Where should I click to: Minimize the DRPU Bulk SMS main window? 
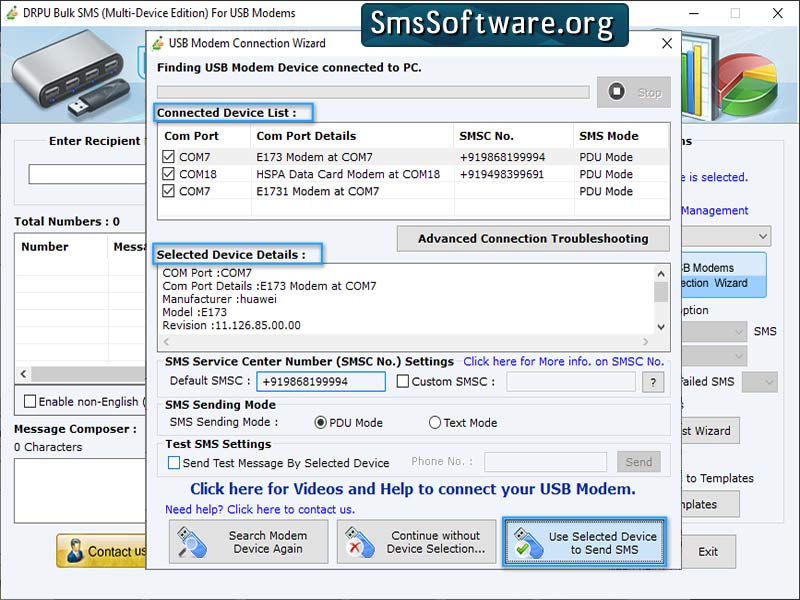(x=694, y=13)
